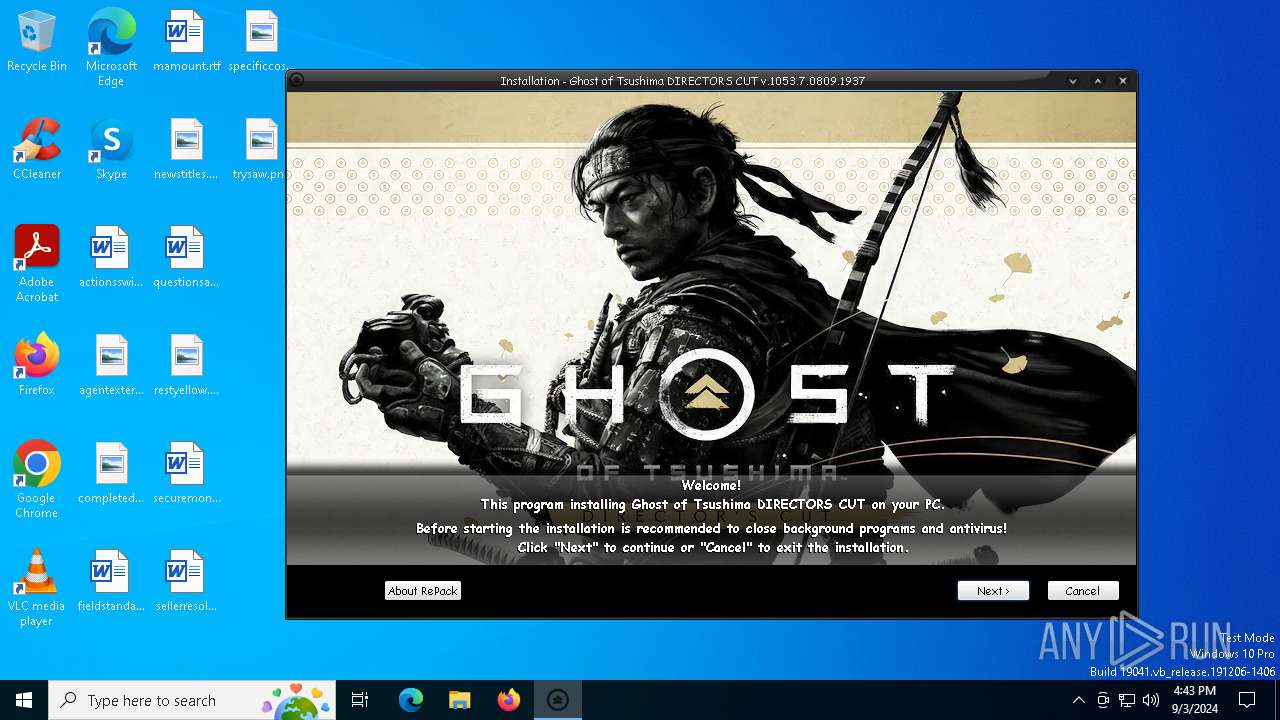
Task: Click the 'Welcome!' heading text
Action: [x=711, y=485]
